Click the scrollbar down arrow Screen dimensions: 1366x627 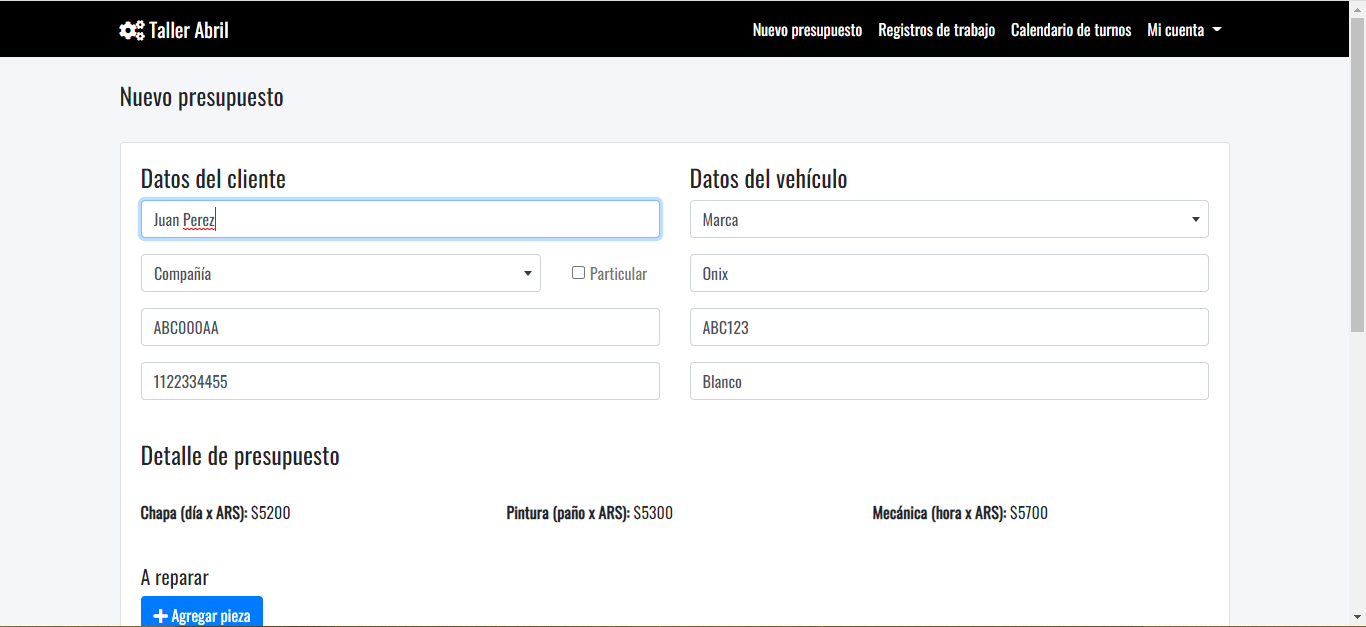click(x=1357, y=617)
